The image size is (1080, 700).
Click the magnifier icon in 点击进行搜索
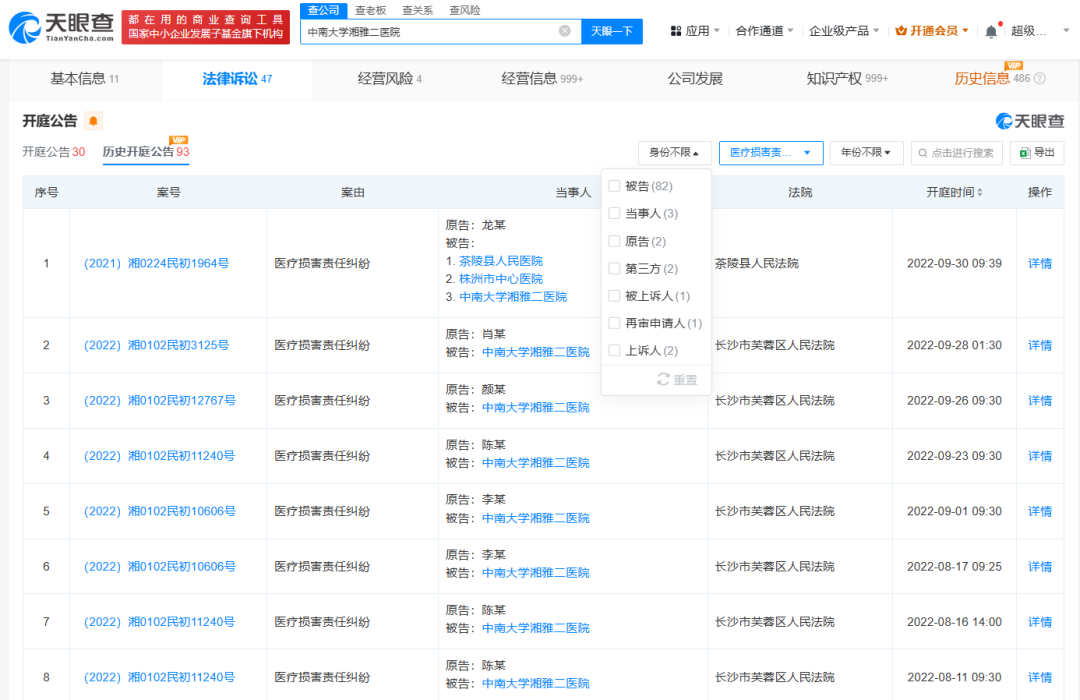click(924, 153)
